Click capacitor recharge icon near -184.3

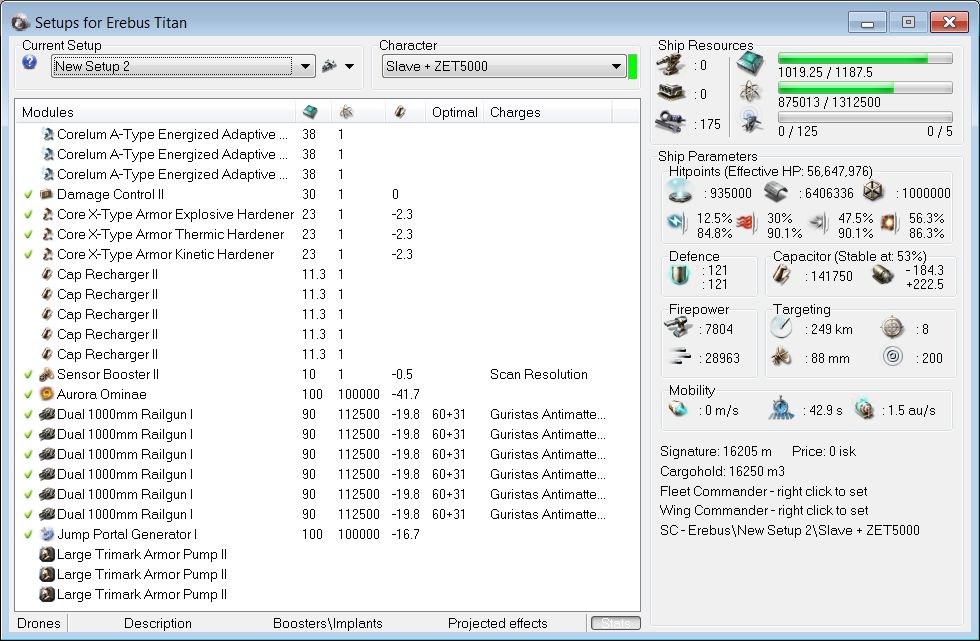[x=882, y=274]
